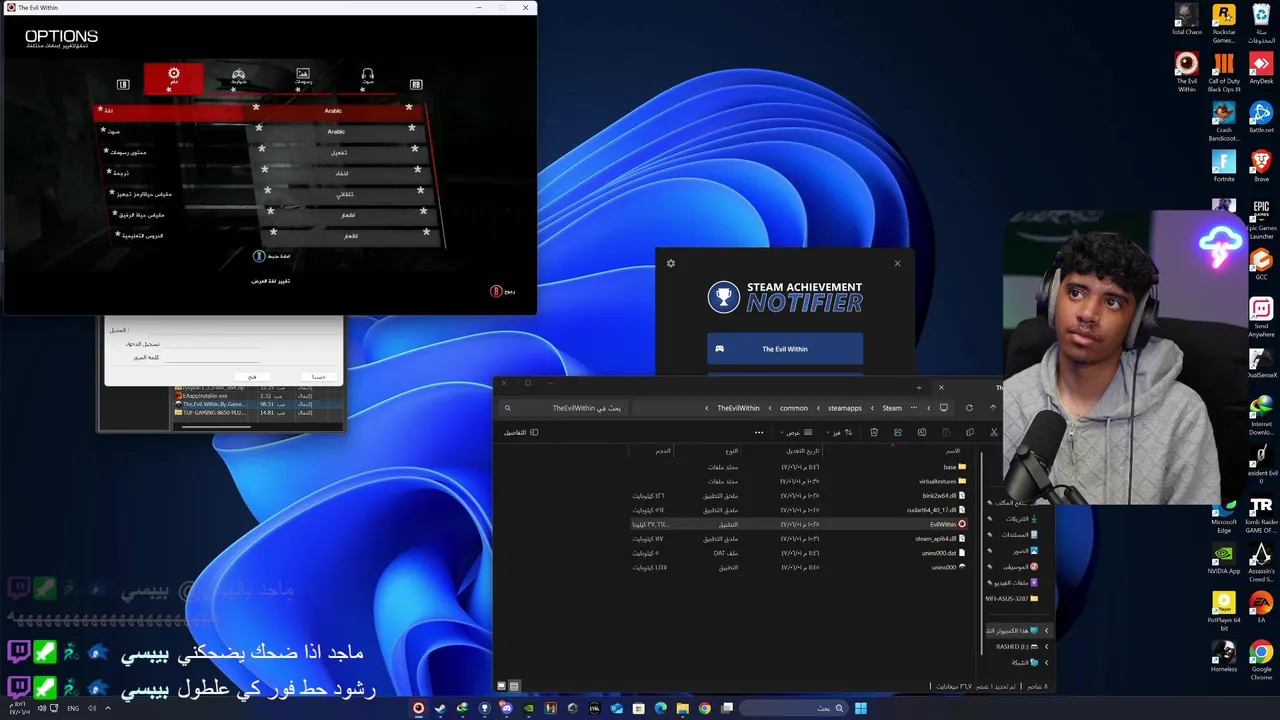Click the Delete trash icon in Explorer toolbar
This screenshot has width=1280, height=720.
[874, 432]
